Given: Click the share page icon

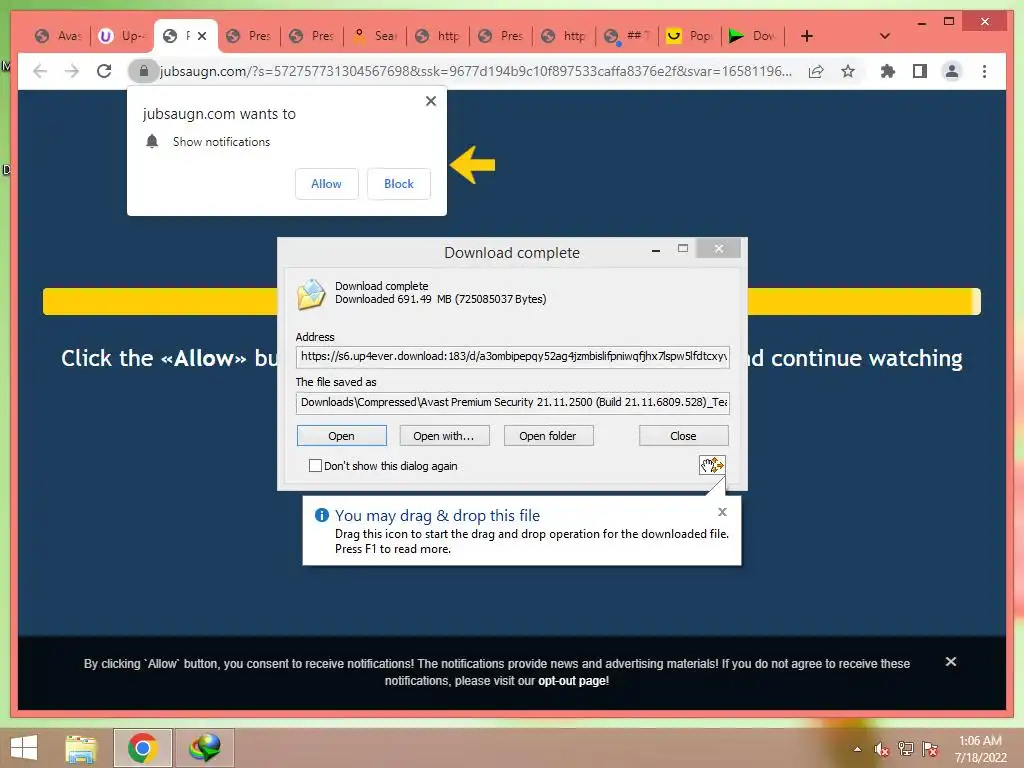Looking at the screenshot, I should point(816,71).
